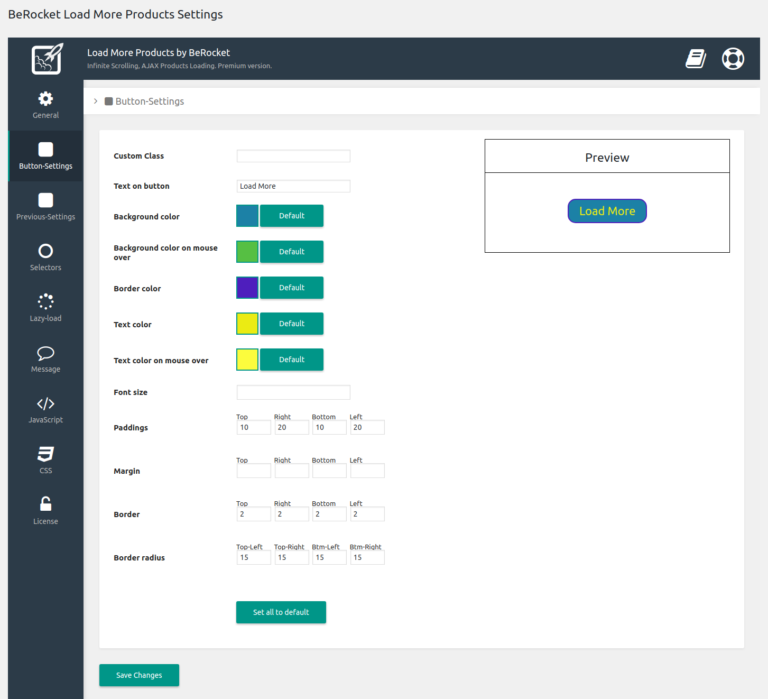
Task: Click the Margin Left field
Action: tap(367, 471)
